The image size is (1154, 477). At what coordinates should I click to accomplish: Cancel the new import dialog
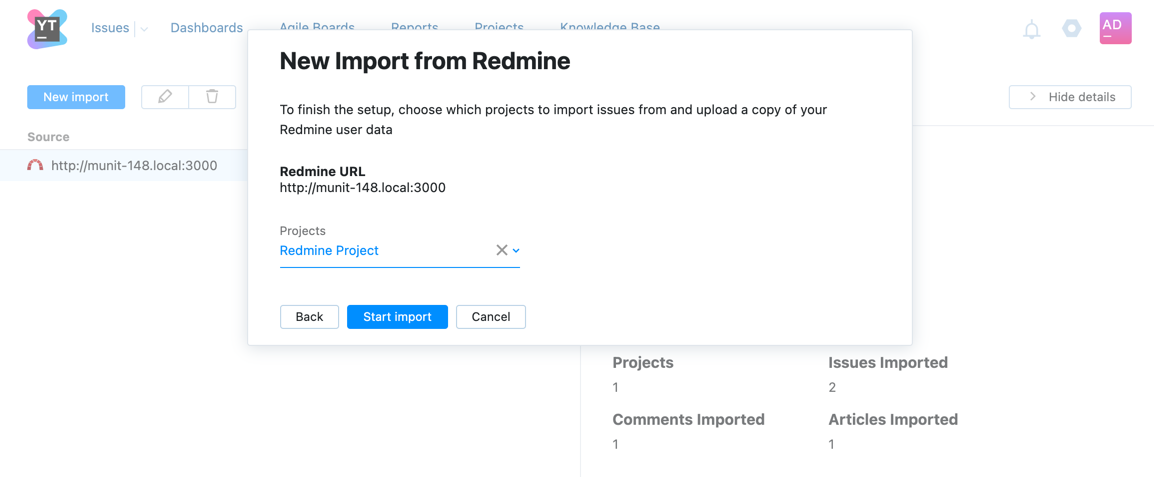click(x=490, y=317)
